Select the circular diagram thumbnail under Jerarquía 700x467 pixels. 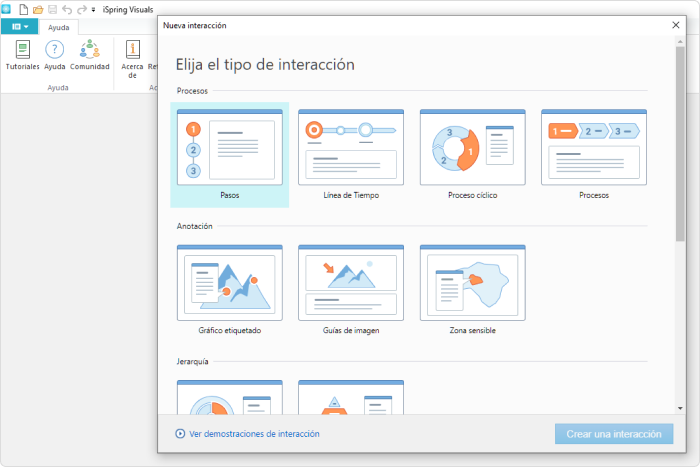tap(229, 397)
